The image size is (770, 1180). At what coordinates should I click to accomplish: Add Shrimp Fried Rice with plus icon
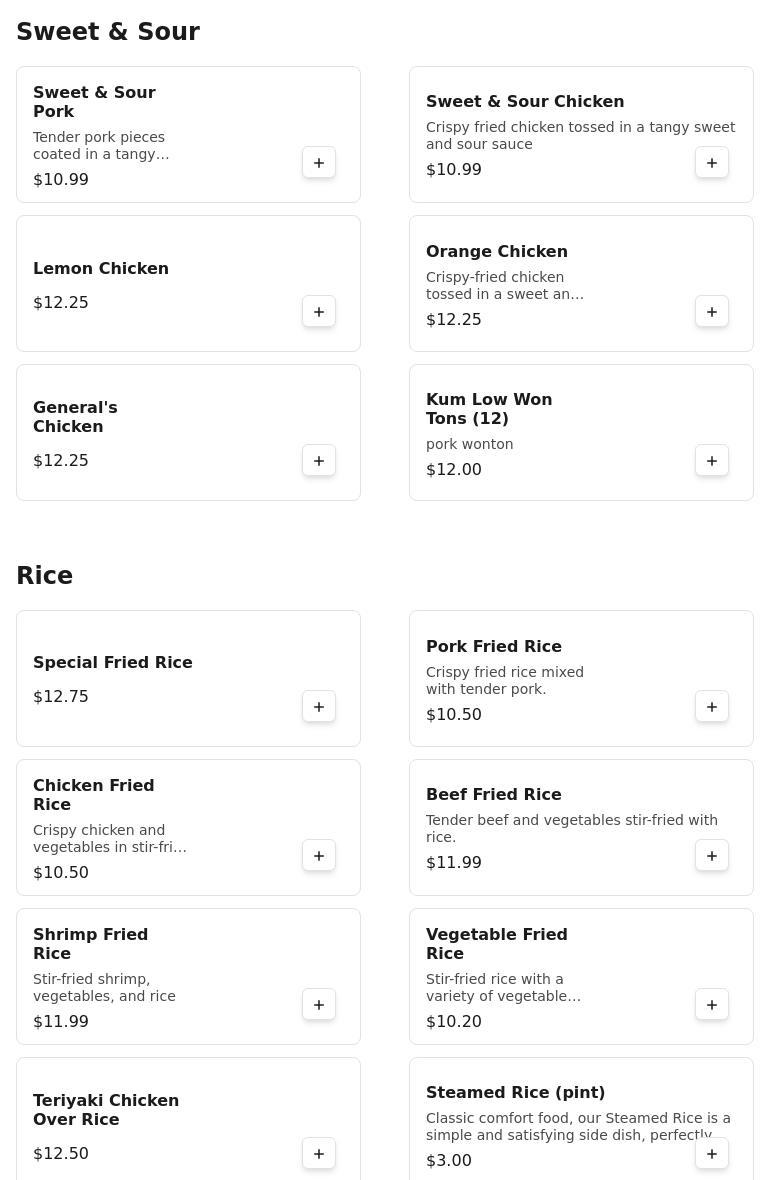click(x=319, y=1005)
